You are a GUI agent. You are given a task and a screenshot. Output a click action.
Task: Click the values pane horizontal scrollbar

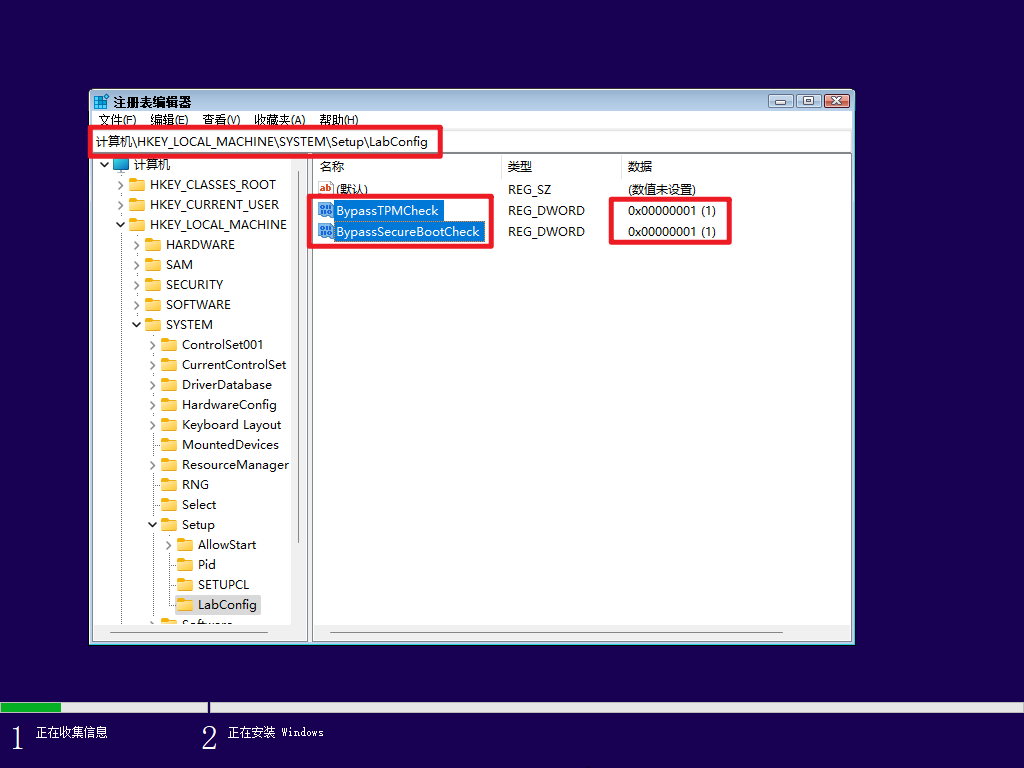556,632
